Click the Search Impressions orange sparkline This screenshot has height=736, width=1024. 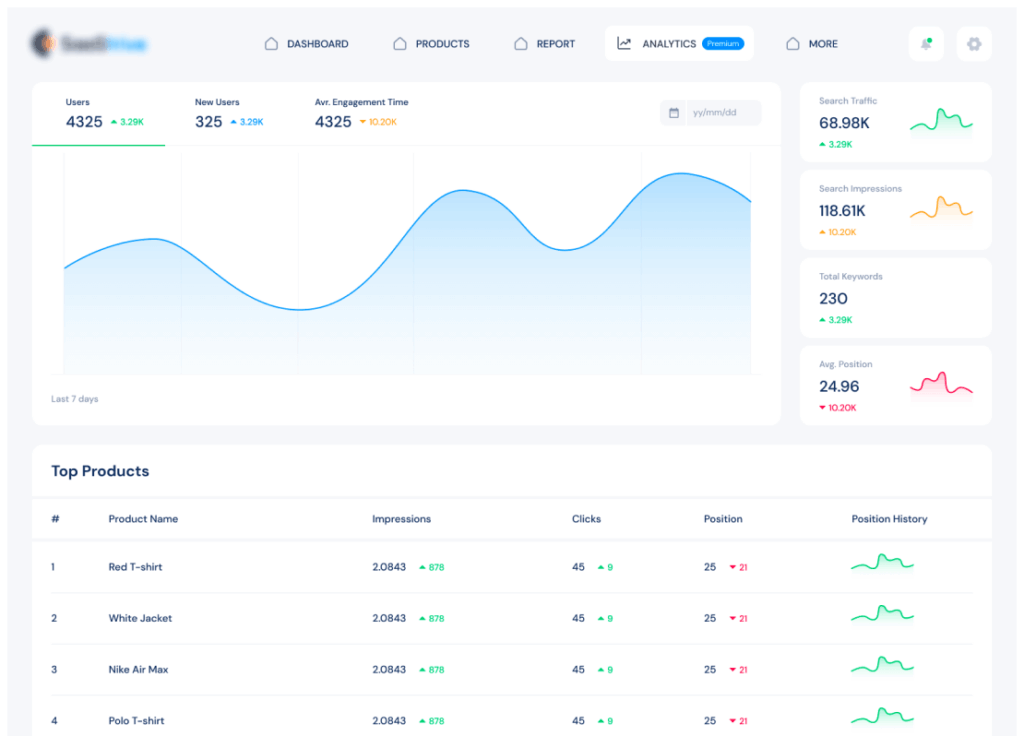click(x=941, y=209)
